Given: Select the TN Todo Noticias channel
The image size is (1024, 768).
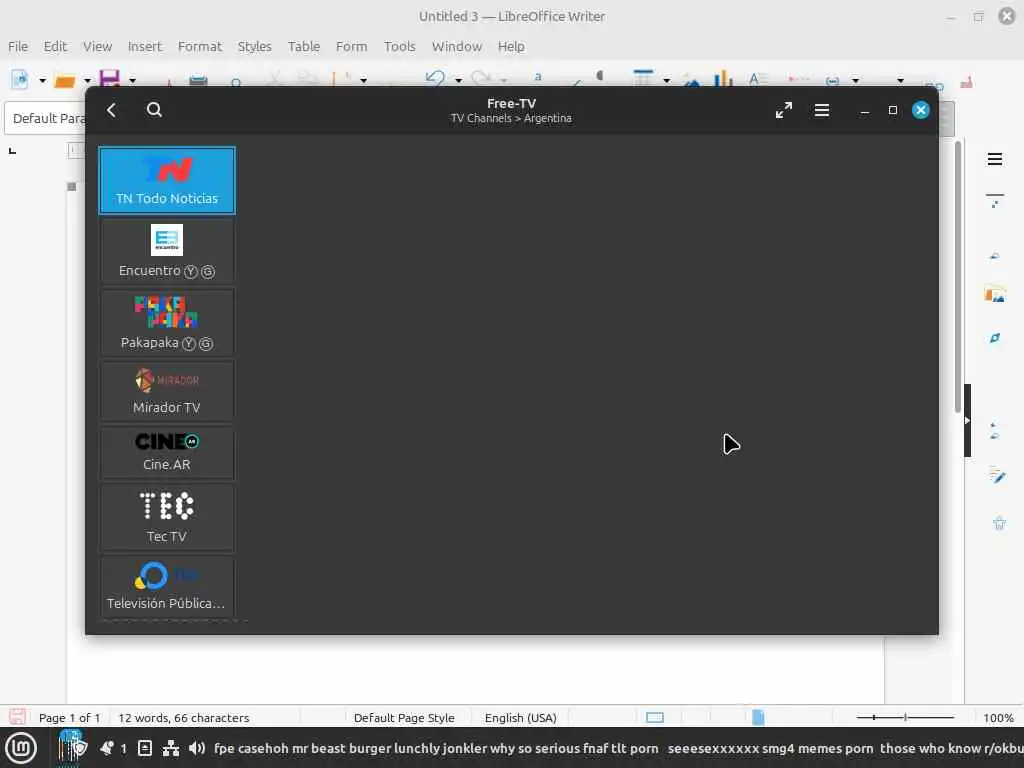Looking at the screenshot, I should click(x=167, y=180).
